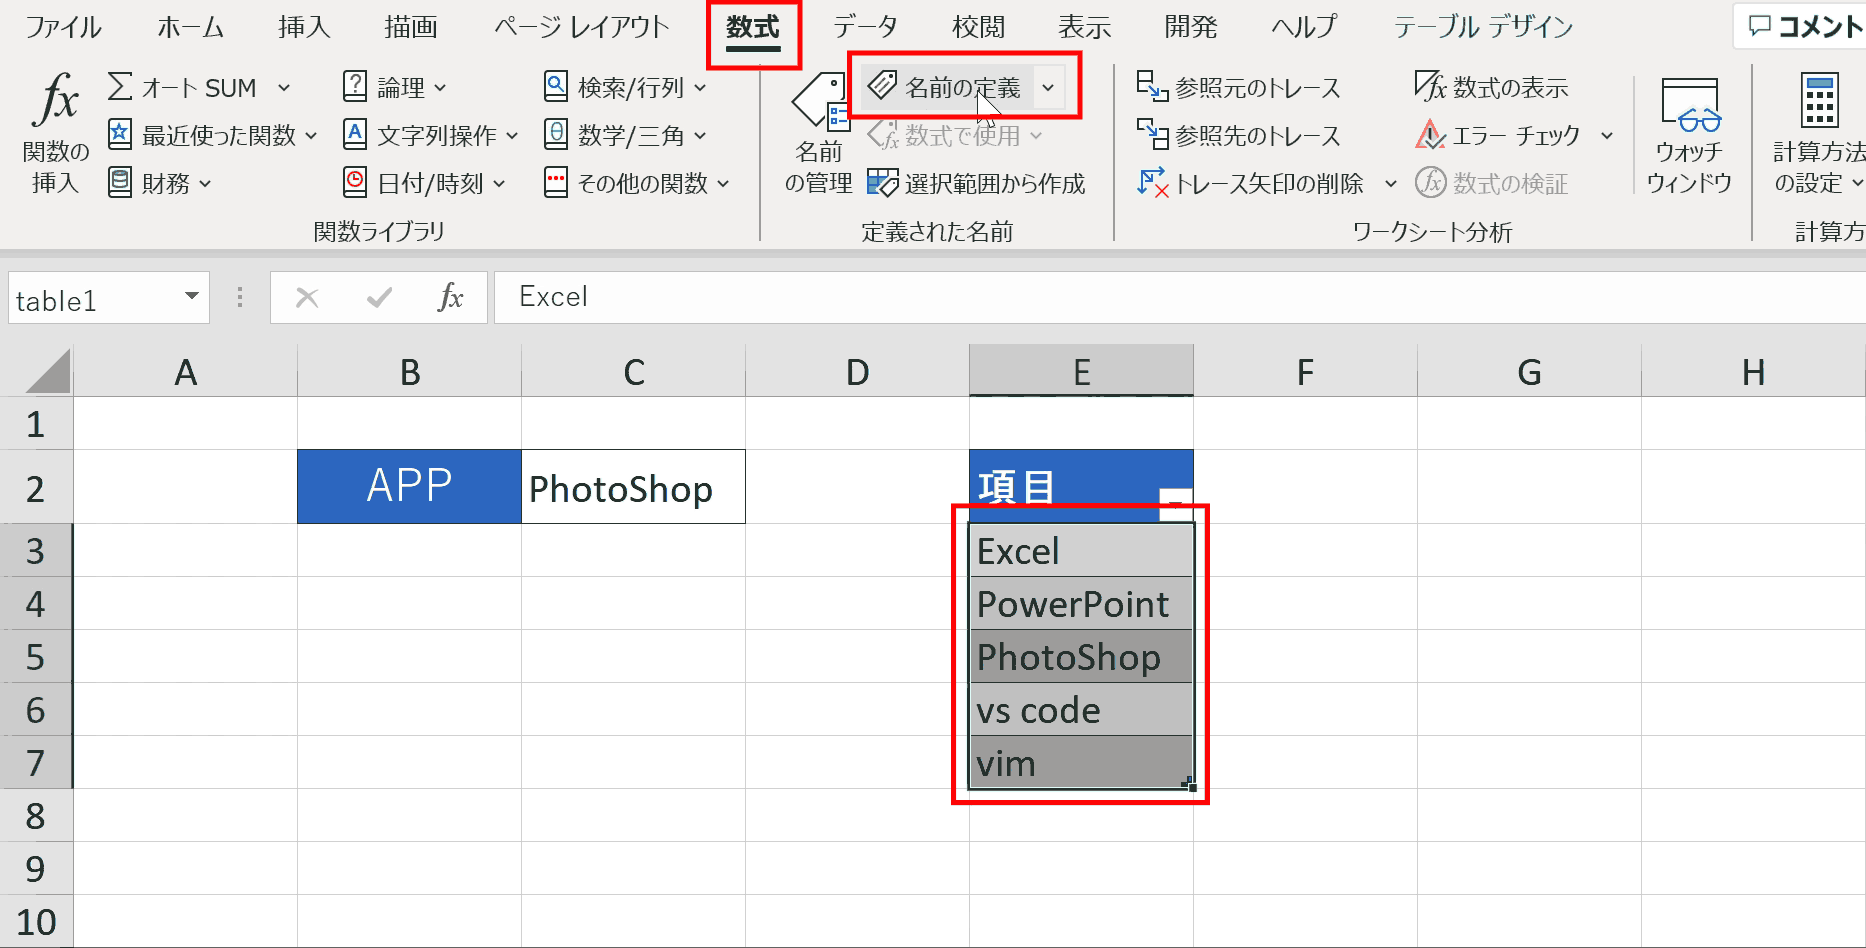This screenshot has width=1866, height=948.
Task: Open the 項目 filter dropdown button
Action: (1175, 503)
